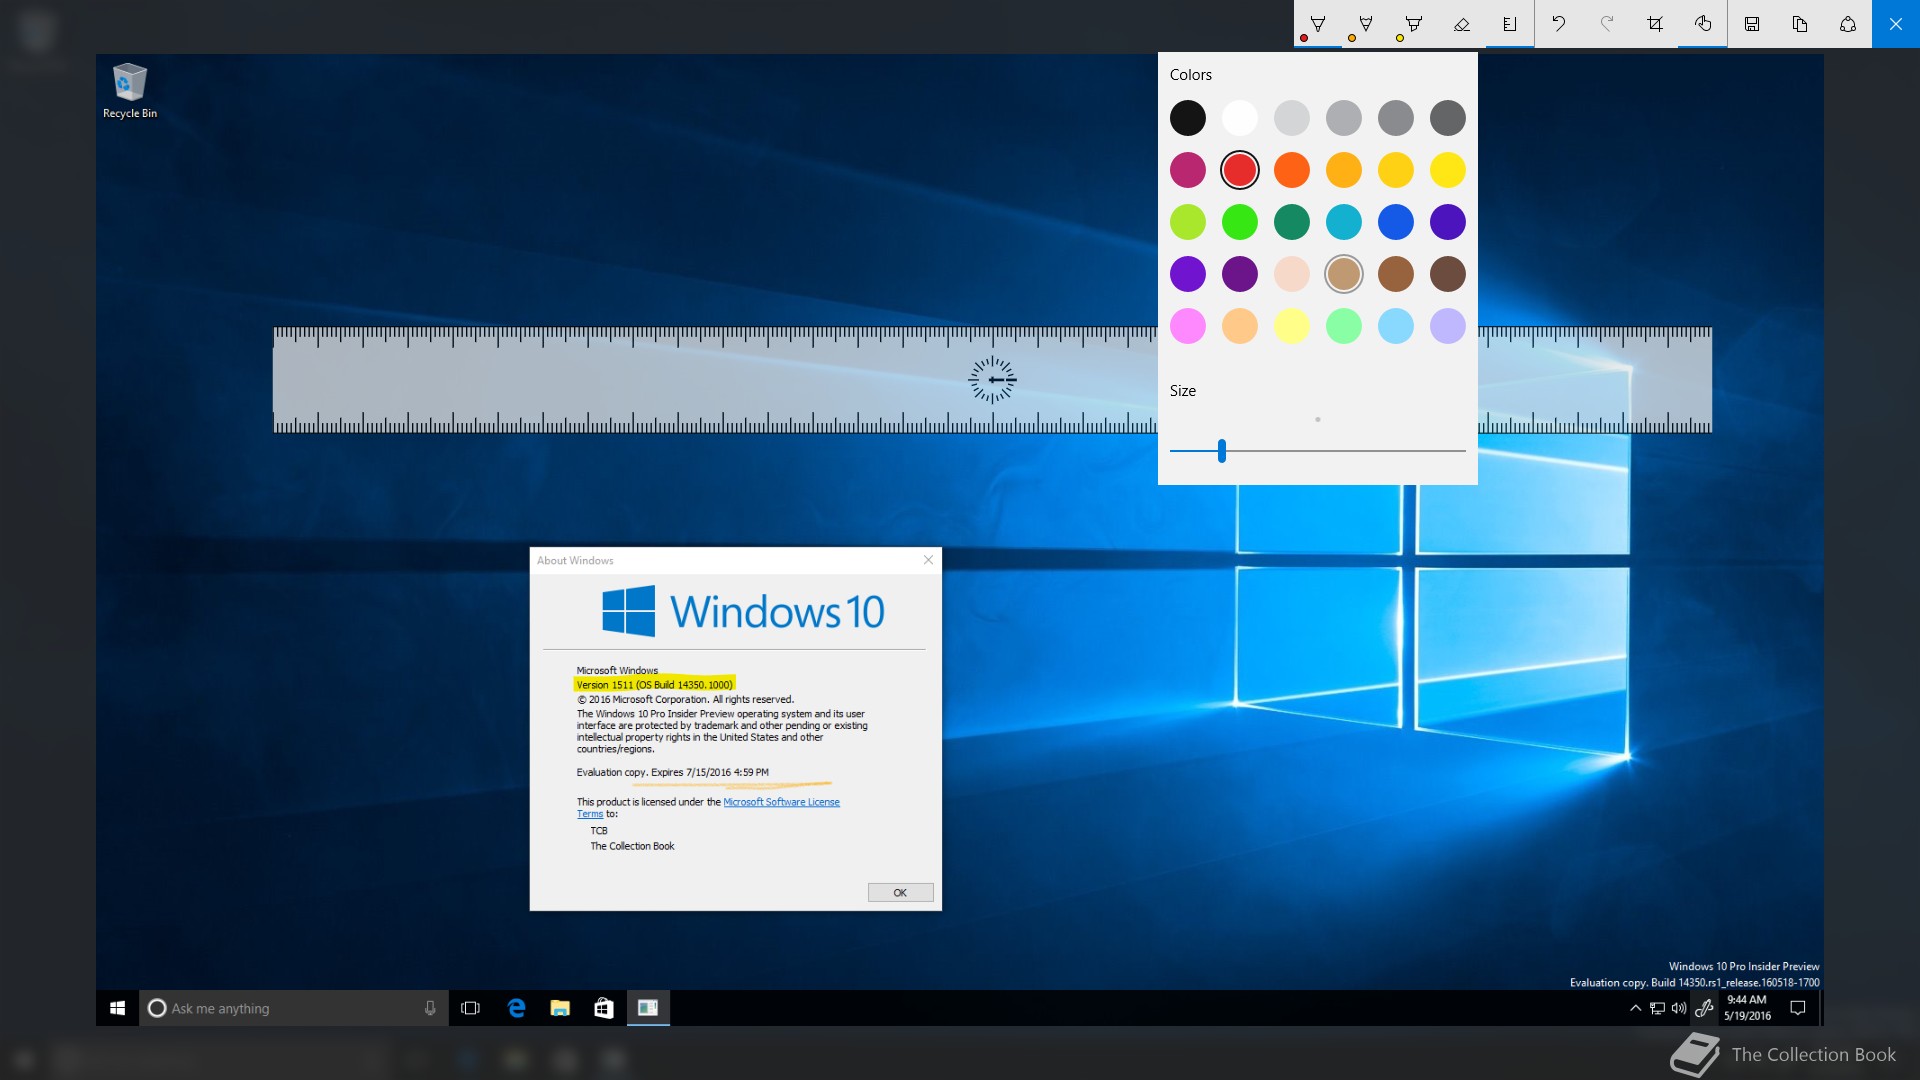Image resolution: width=1920 pixels, height=1080 pixels.
Task: Activate the crop tool
Action: [1654, 24]
